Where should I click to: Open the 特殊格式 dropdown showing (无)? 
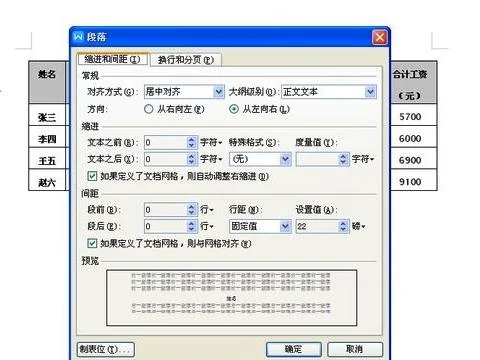(x=260, y=159)
